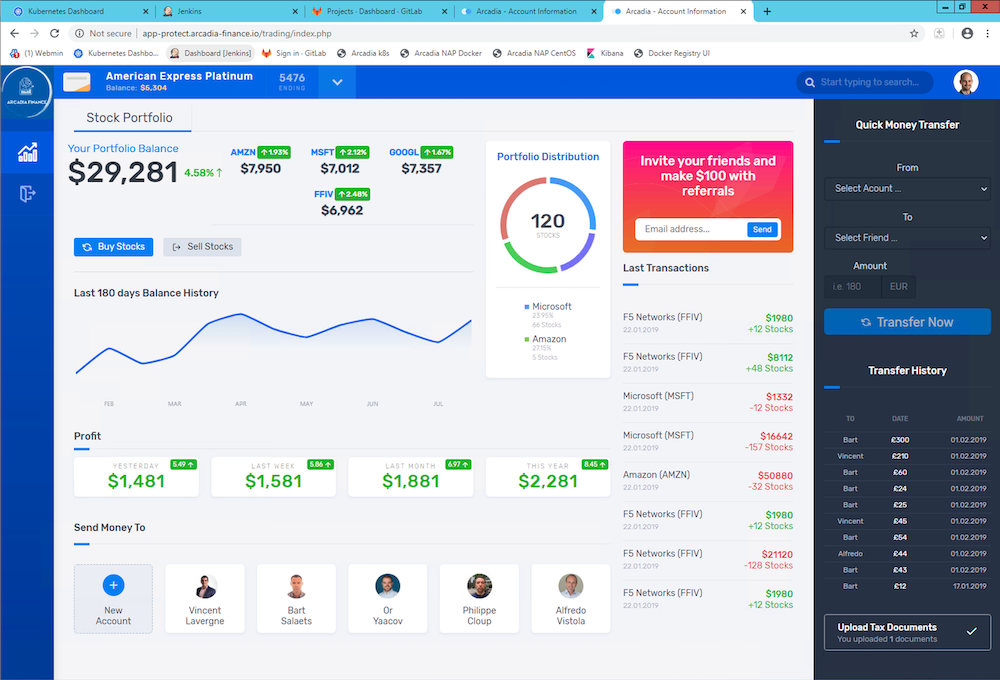
Task: Click the portfolio distribution donut chart
Action: tap(548, 225)
